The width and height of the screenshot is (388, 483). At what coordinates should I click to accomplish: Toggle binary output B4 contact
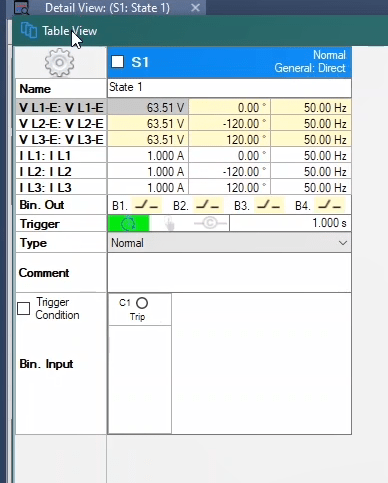click(330, 205)
